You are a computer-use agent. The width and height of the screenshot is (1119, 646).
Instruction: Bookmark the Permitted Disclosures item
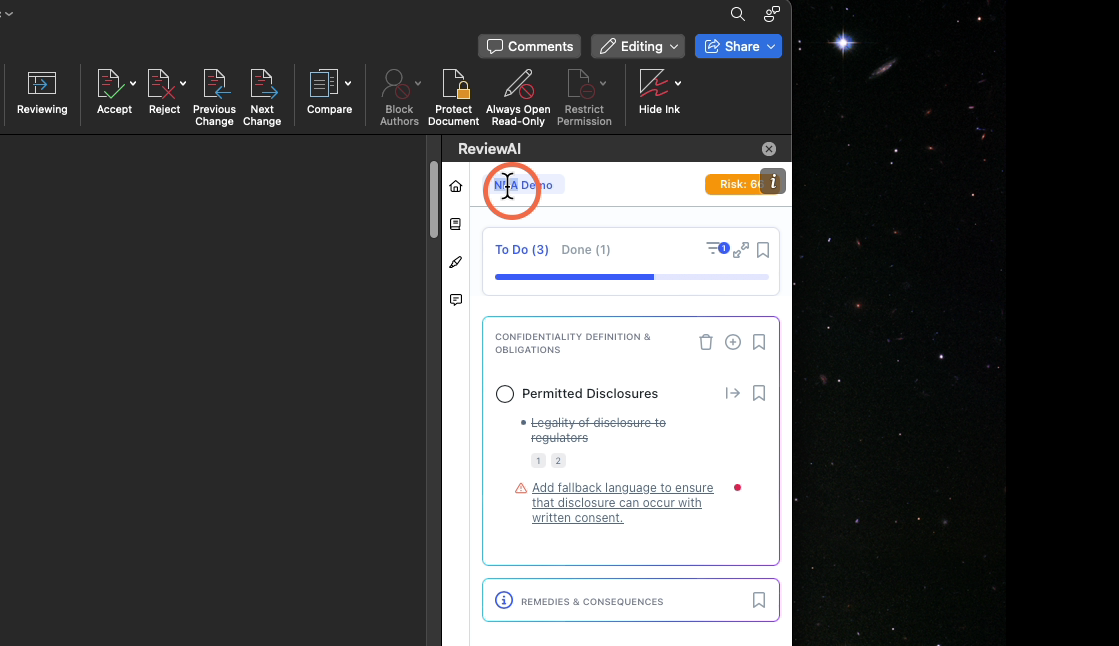click(x=759, y=393)
